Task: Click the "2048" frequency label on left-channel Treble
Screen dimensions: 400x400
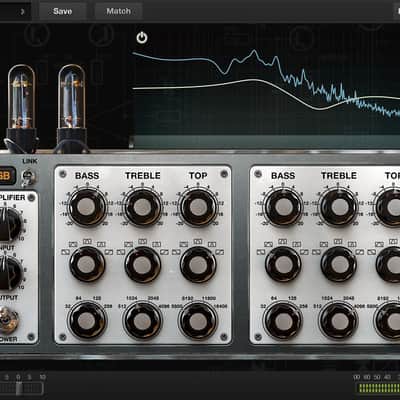Action: [153, 298]
